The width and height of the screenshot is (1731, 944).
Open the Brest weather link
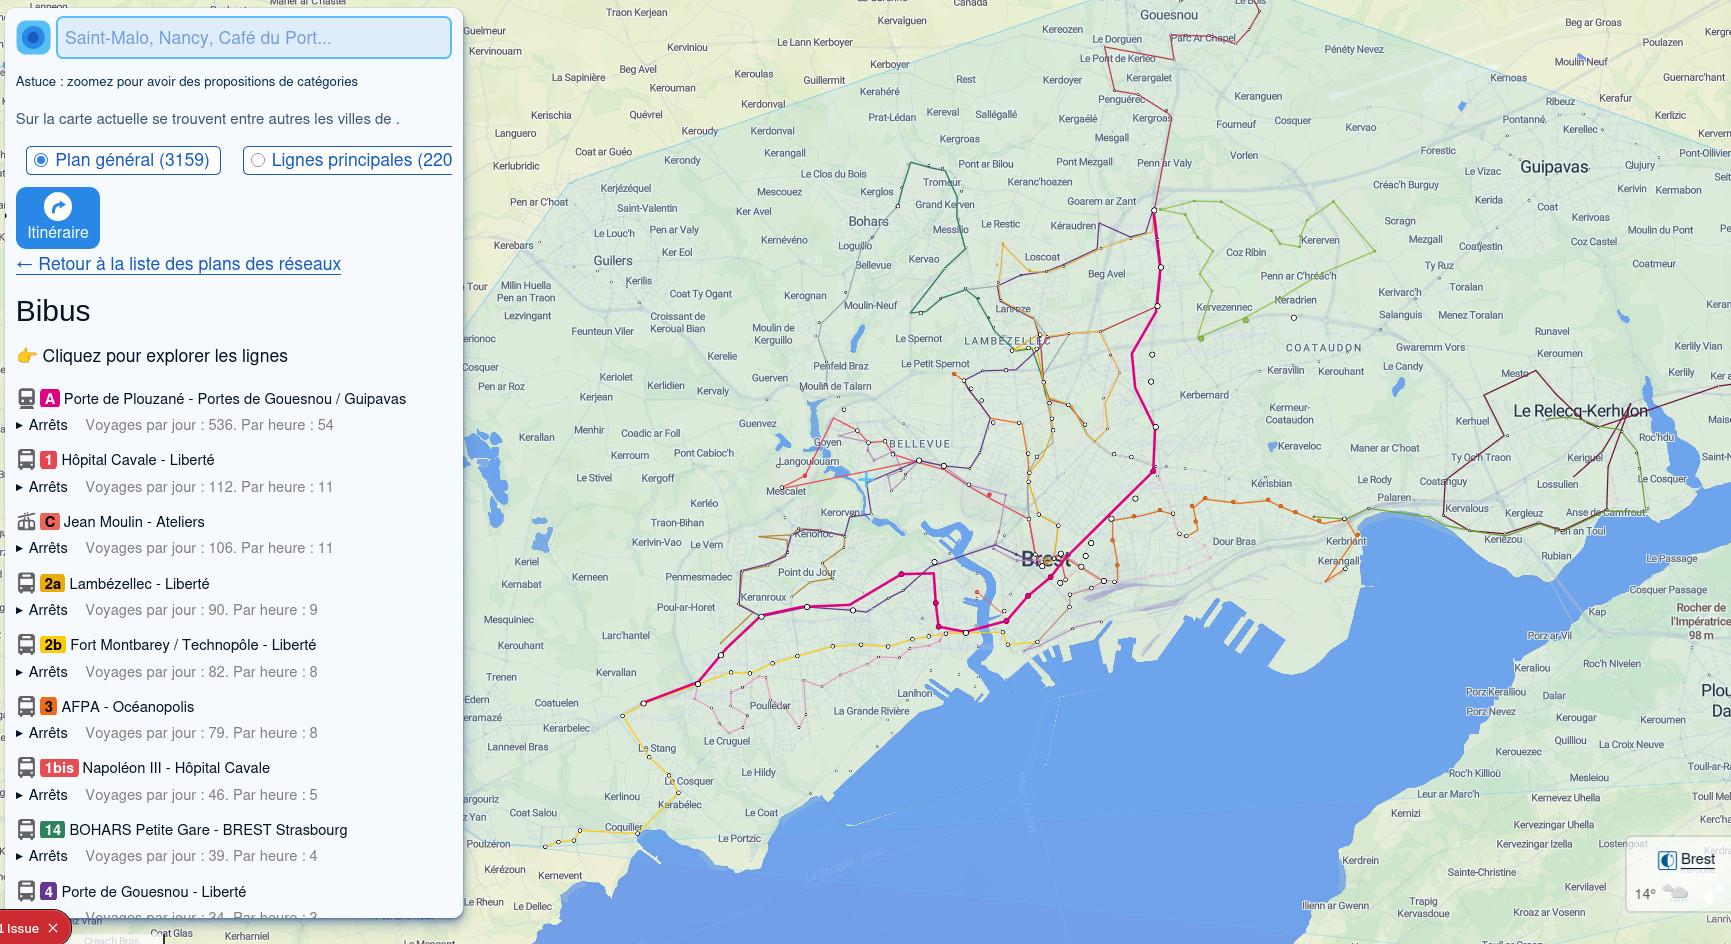click(x=1697, y=859)
